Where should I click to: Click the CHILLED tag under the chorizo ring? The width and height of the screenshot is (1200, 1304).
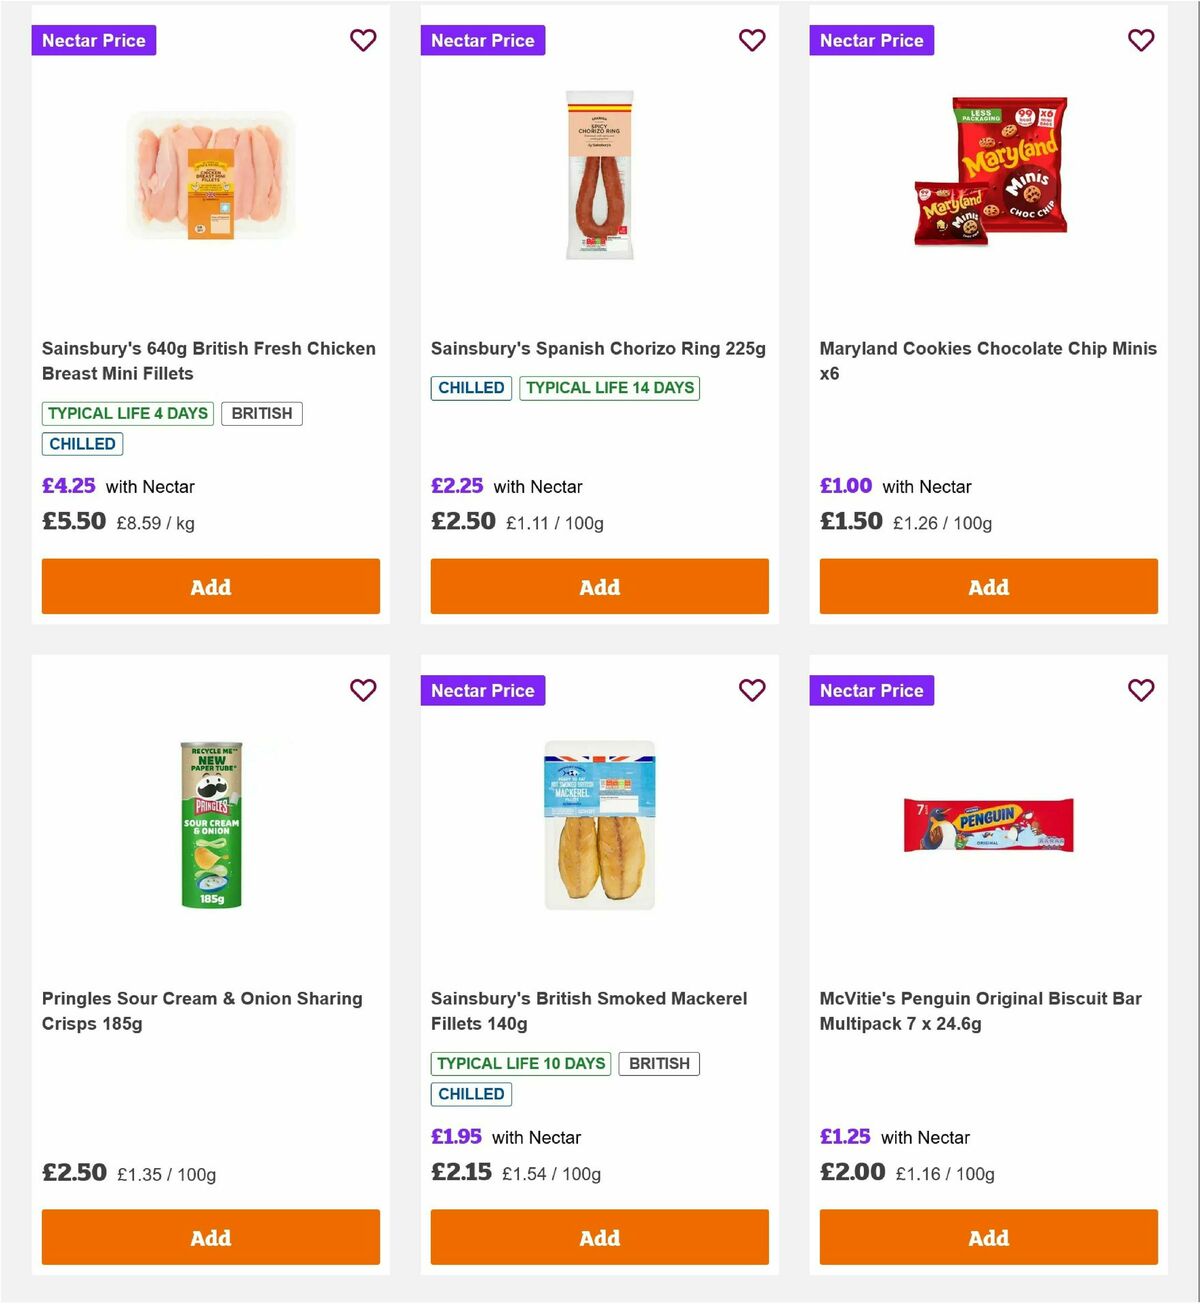click(x=470, y=388)
